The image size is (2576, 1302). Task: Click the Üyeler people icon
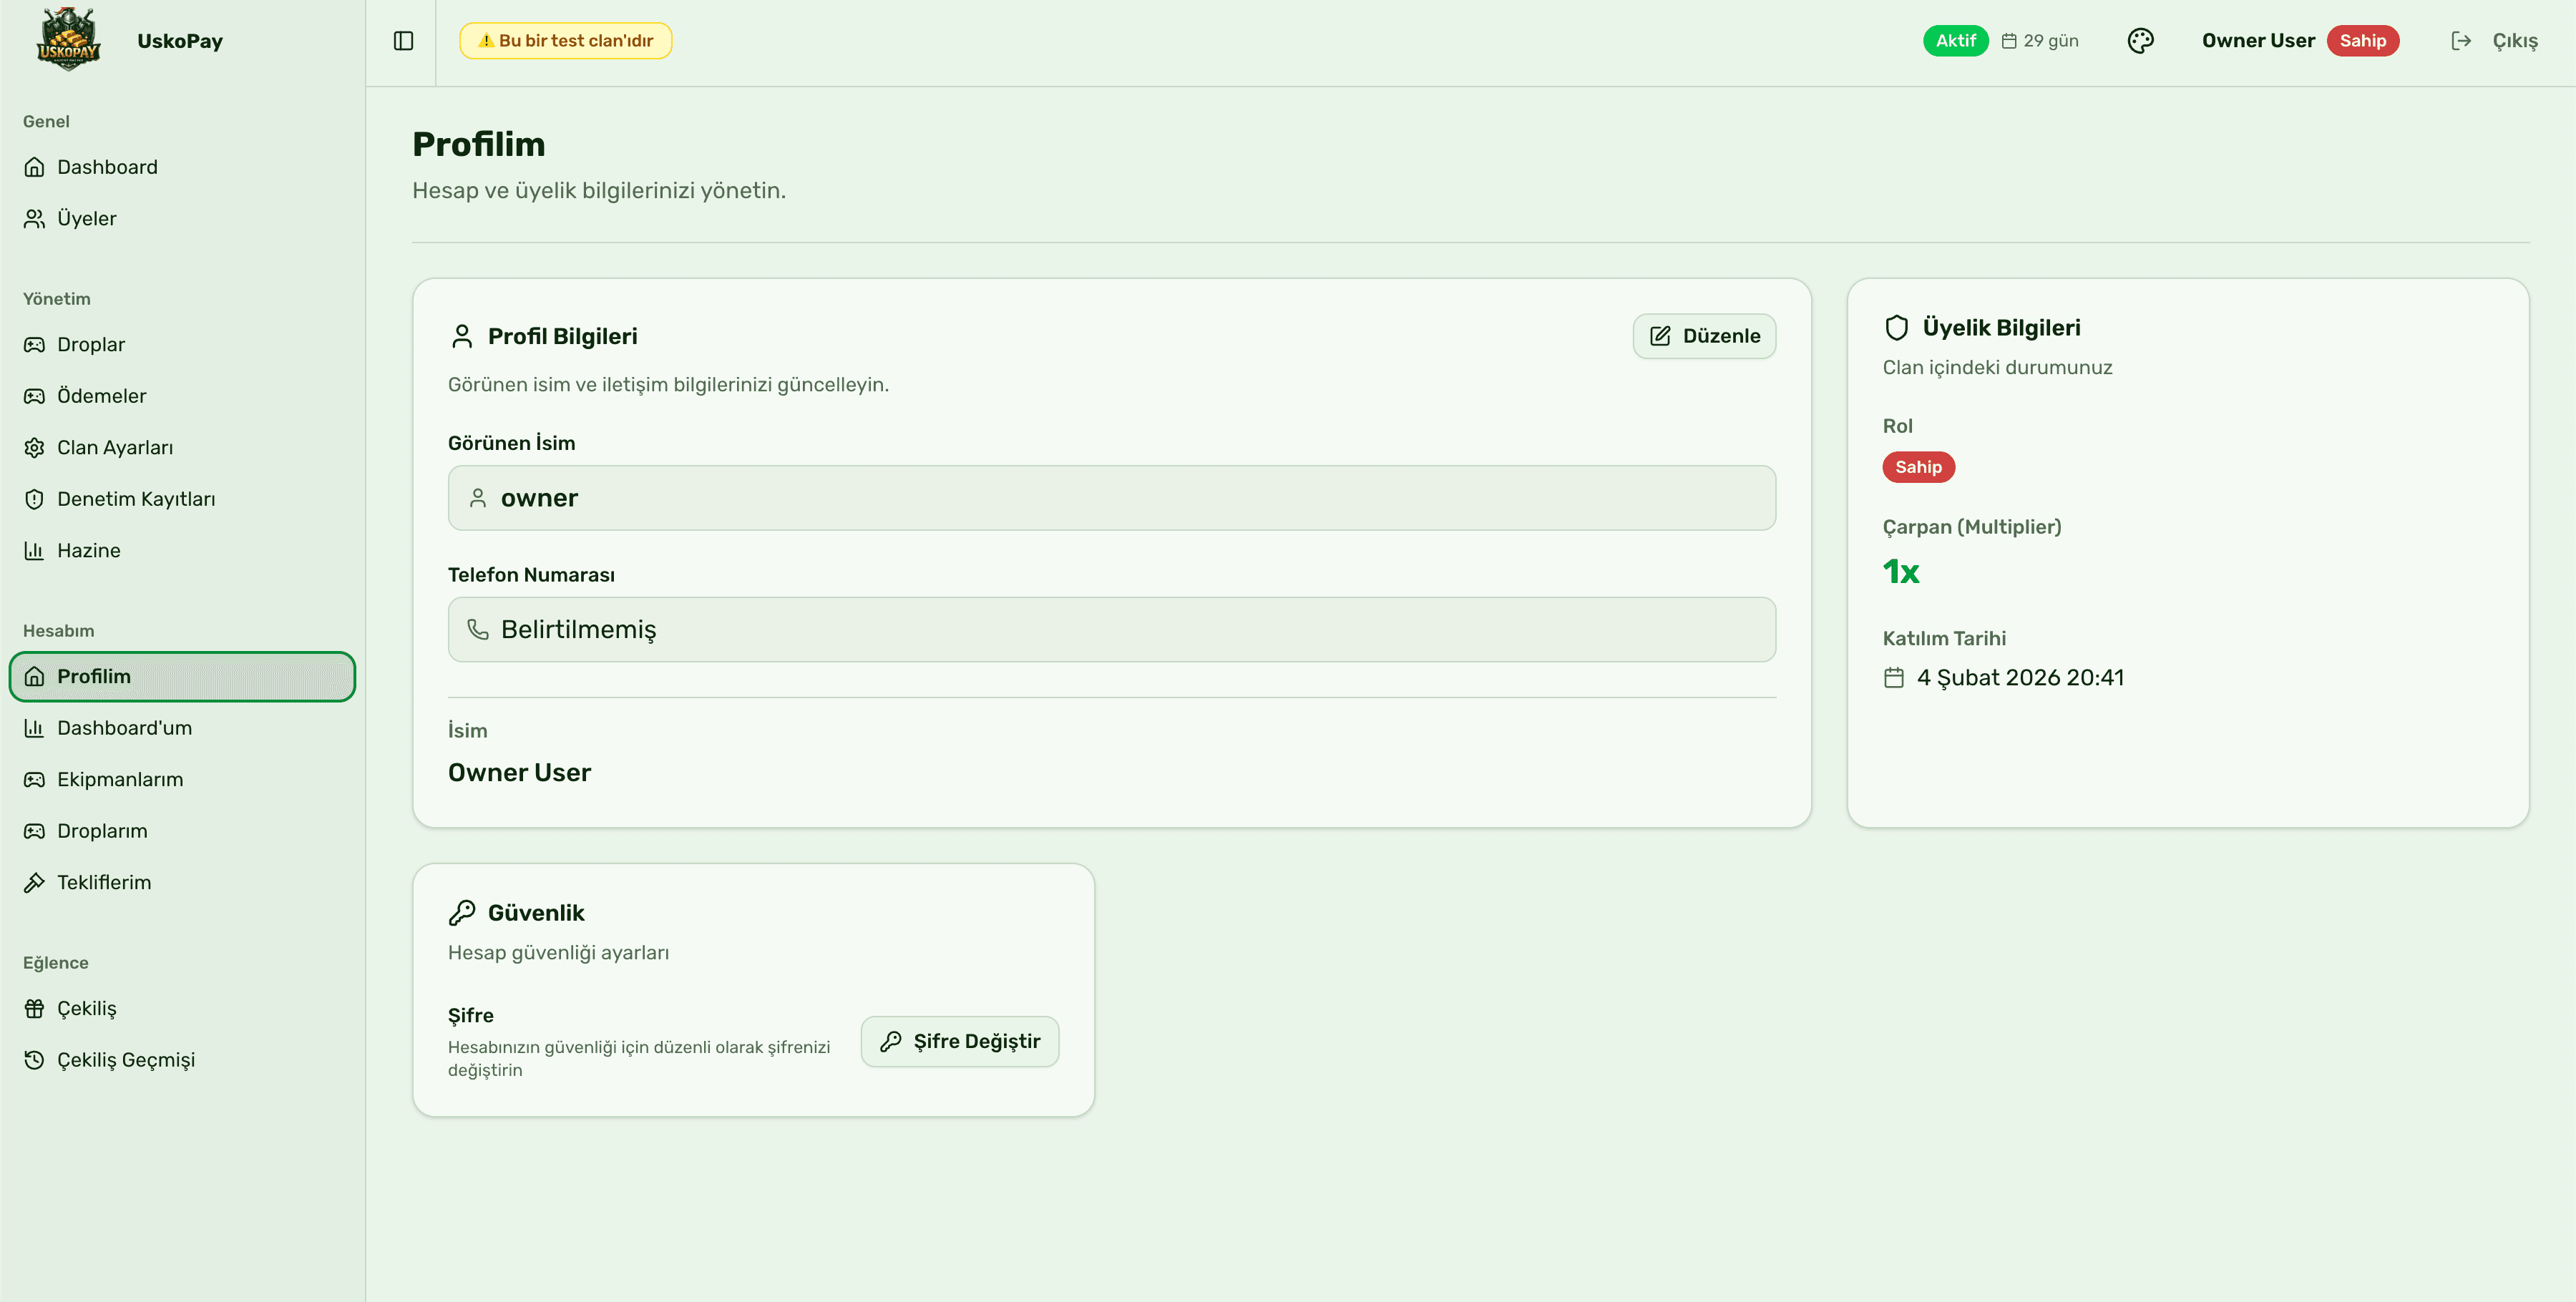(x=34, y=218)
